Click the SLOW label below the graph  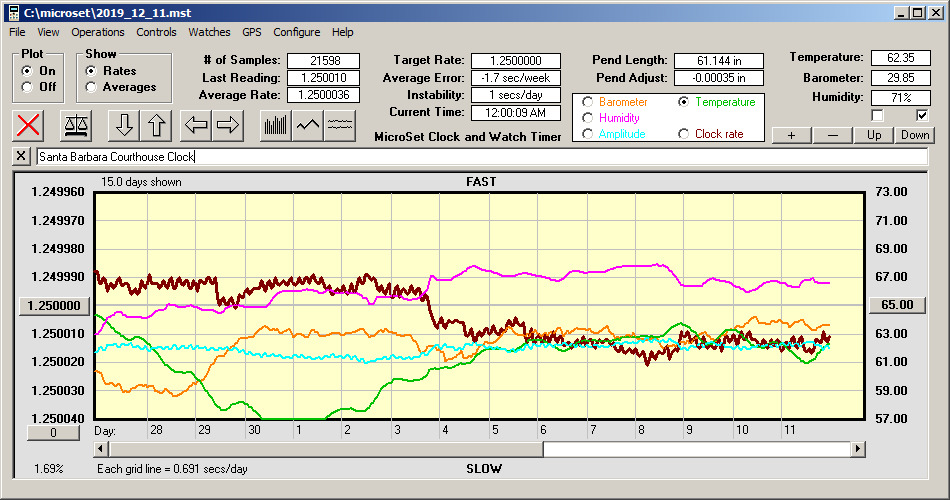(483, 468)
